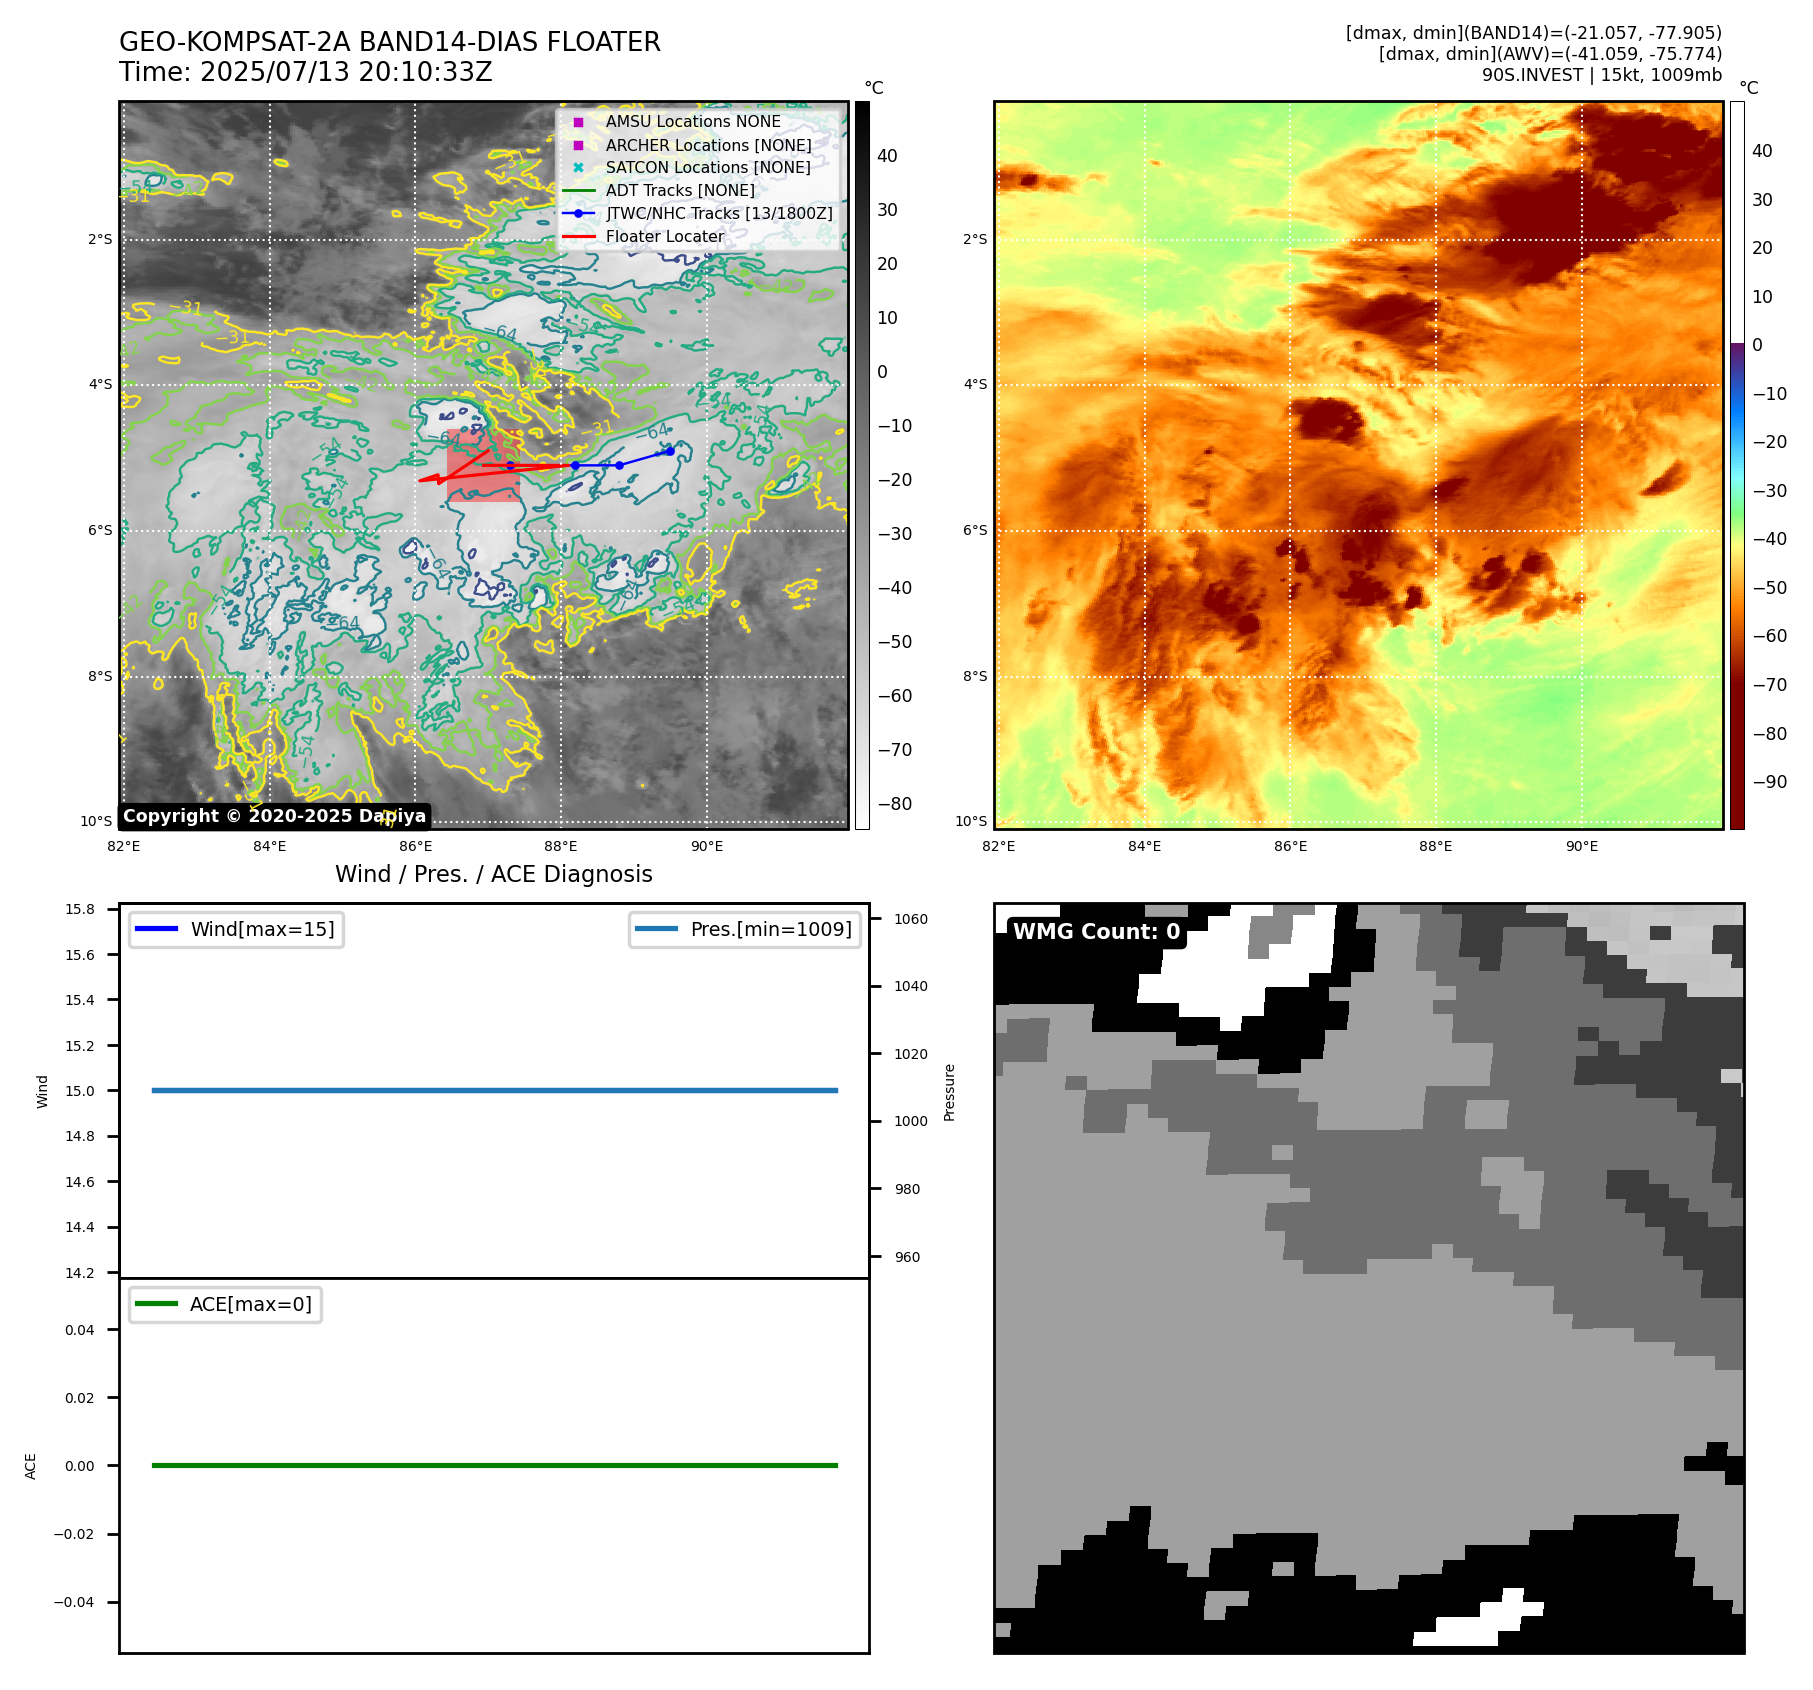
Task: Click the 15.0 tick on the Wind axis
Action: pos(80,1091)
